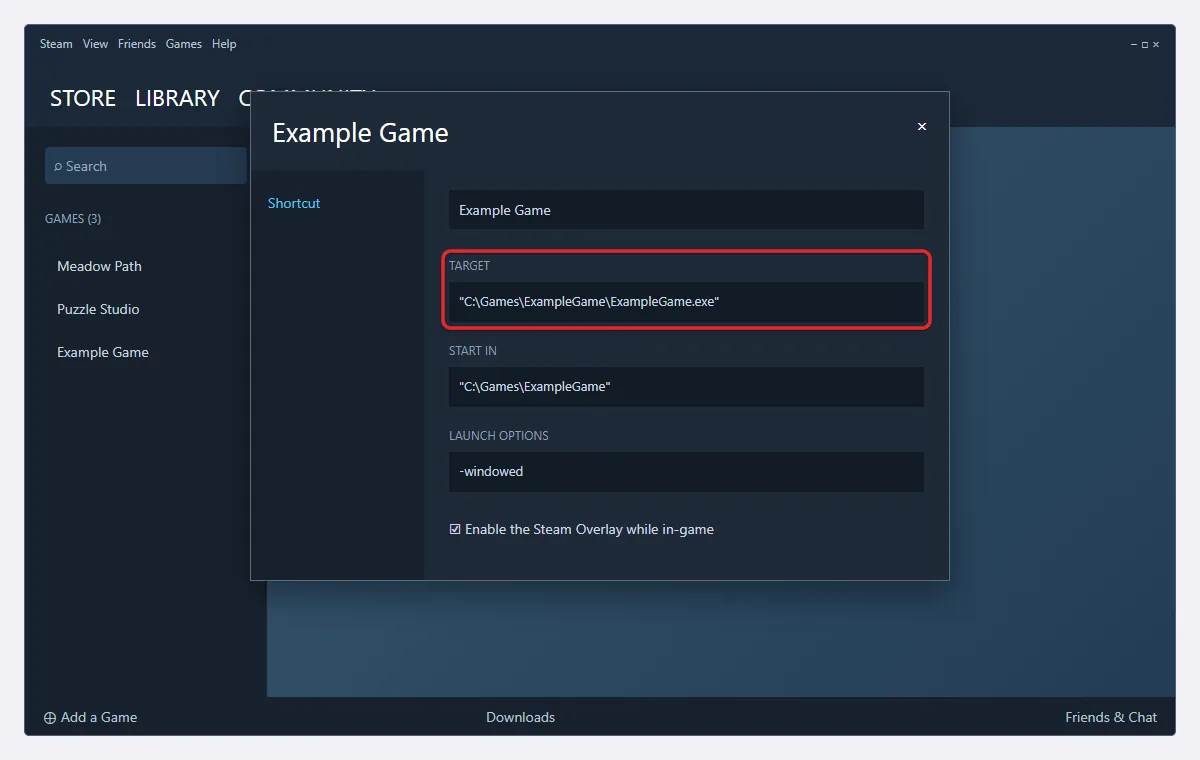Viewport: 1200px width, 760px height.
Task: Open the Steam menu
Action: (x=56, y=44)
